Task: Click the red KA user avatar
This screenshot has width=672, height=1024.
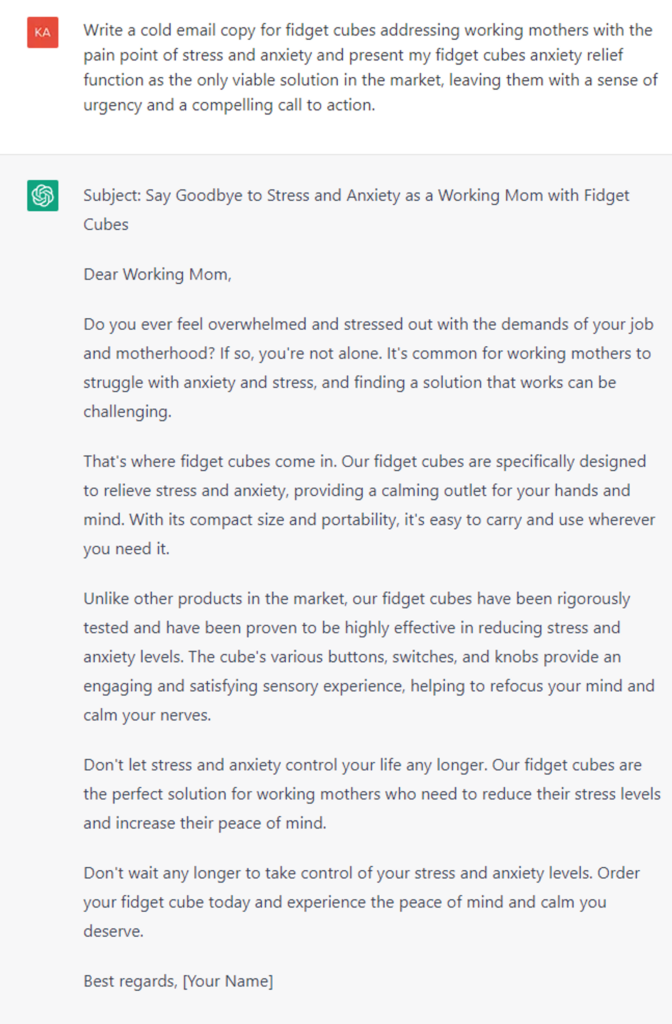Action: 42,33
